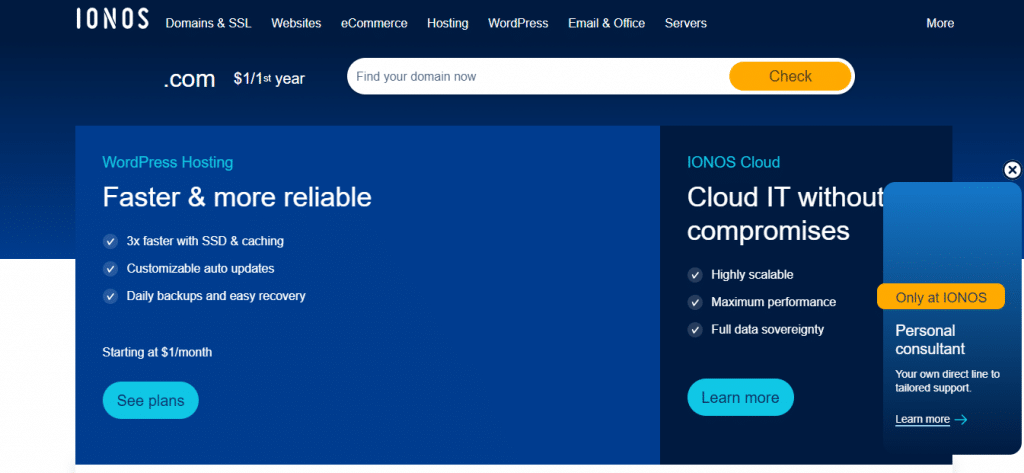The image size is (1024, 473).
Task: Close the personal consultant popup
Action: pyautogui.click(x=1012, y=170)
